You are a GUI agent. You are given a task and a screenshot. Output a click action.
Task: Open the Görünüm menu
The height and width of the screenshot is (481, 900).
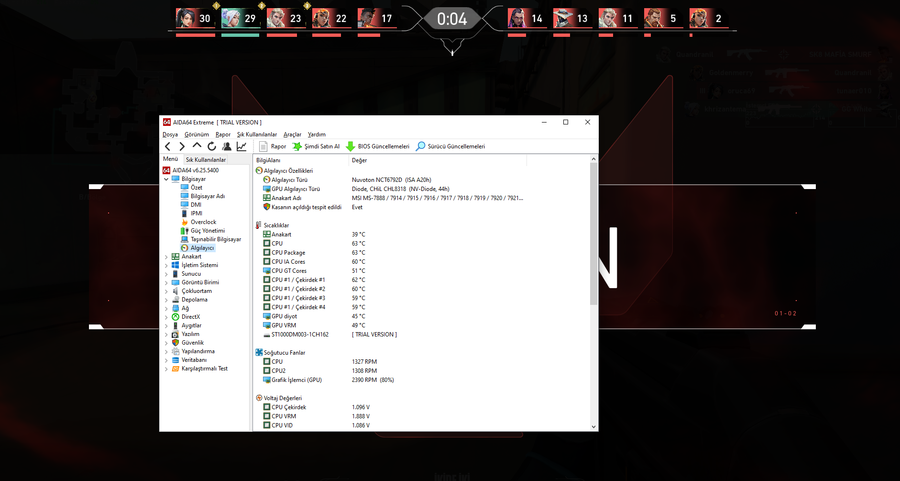point(197,134)
